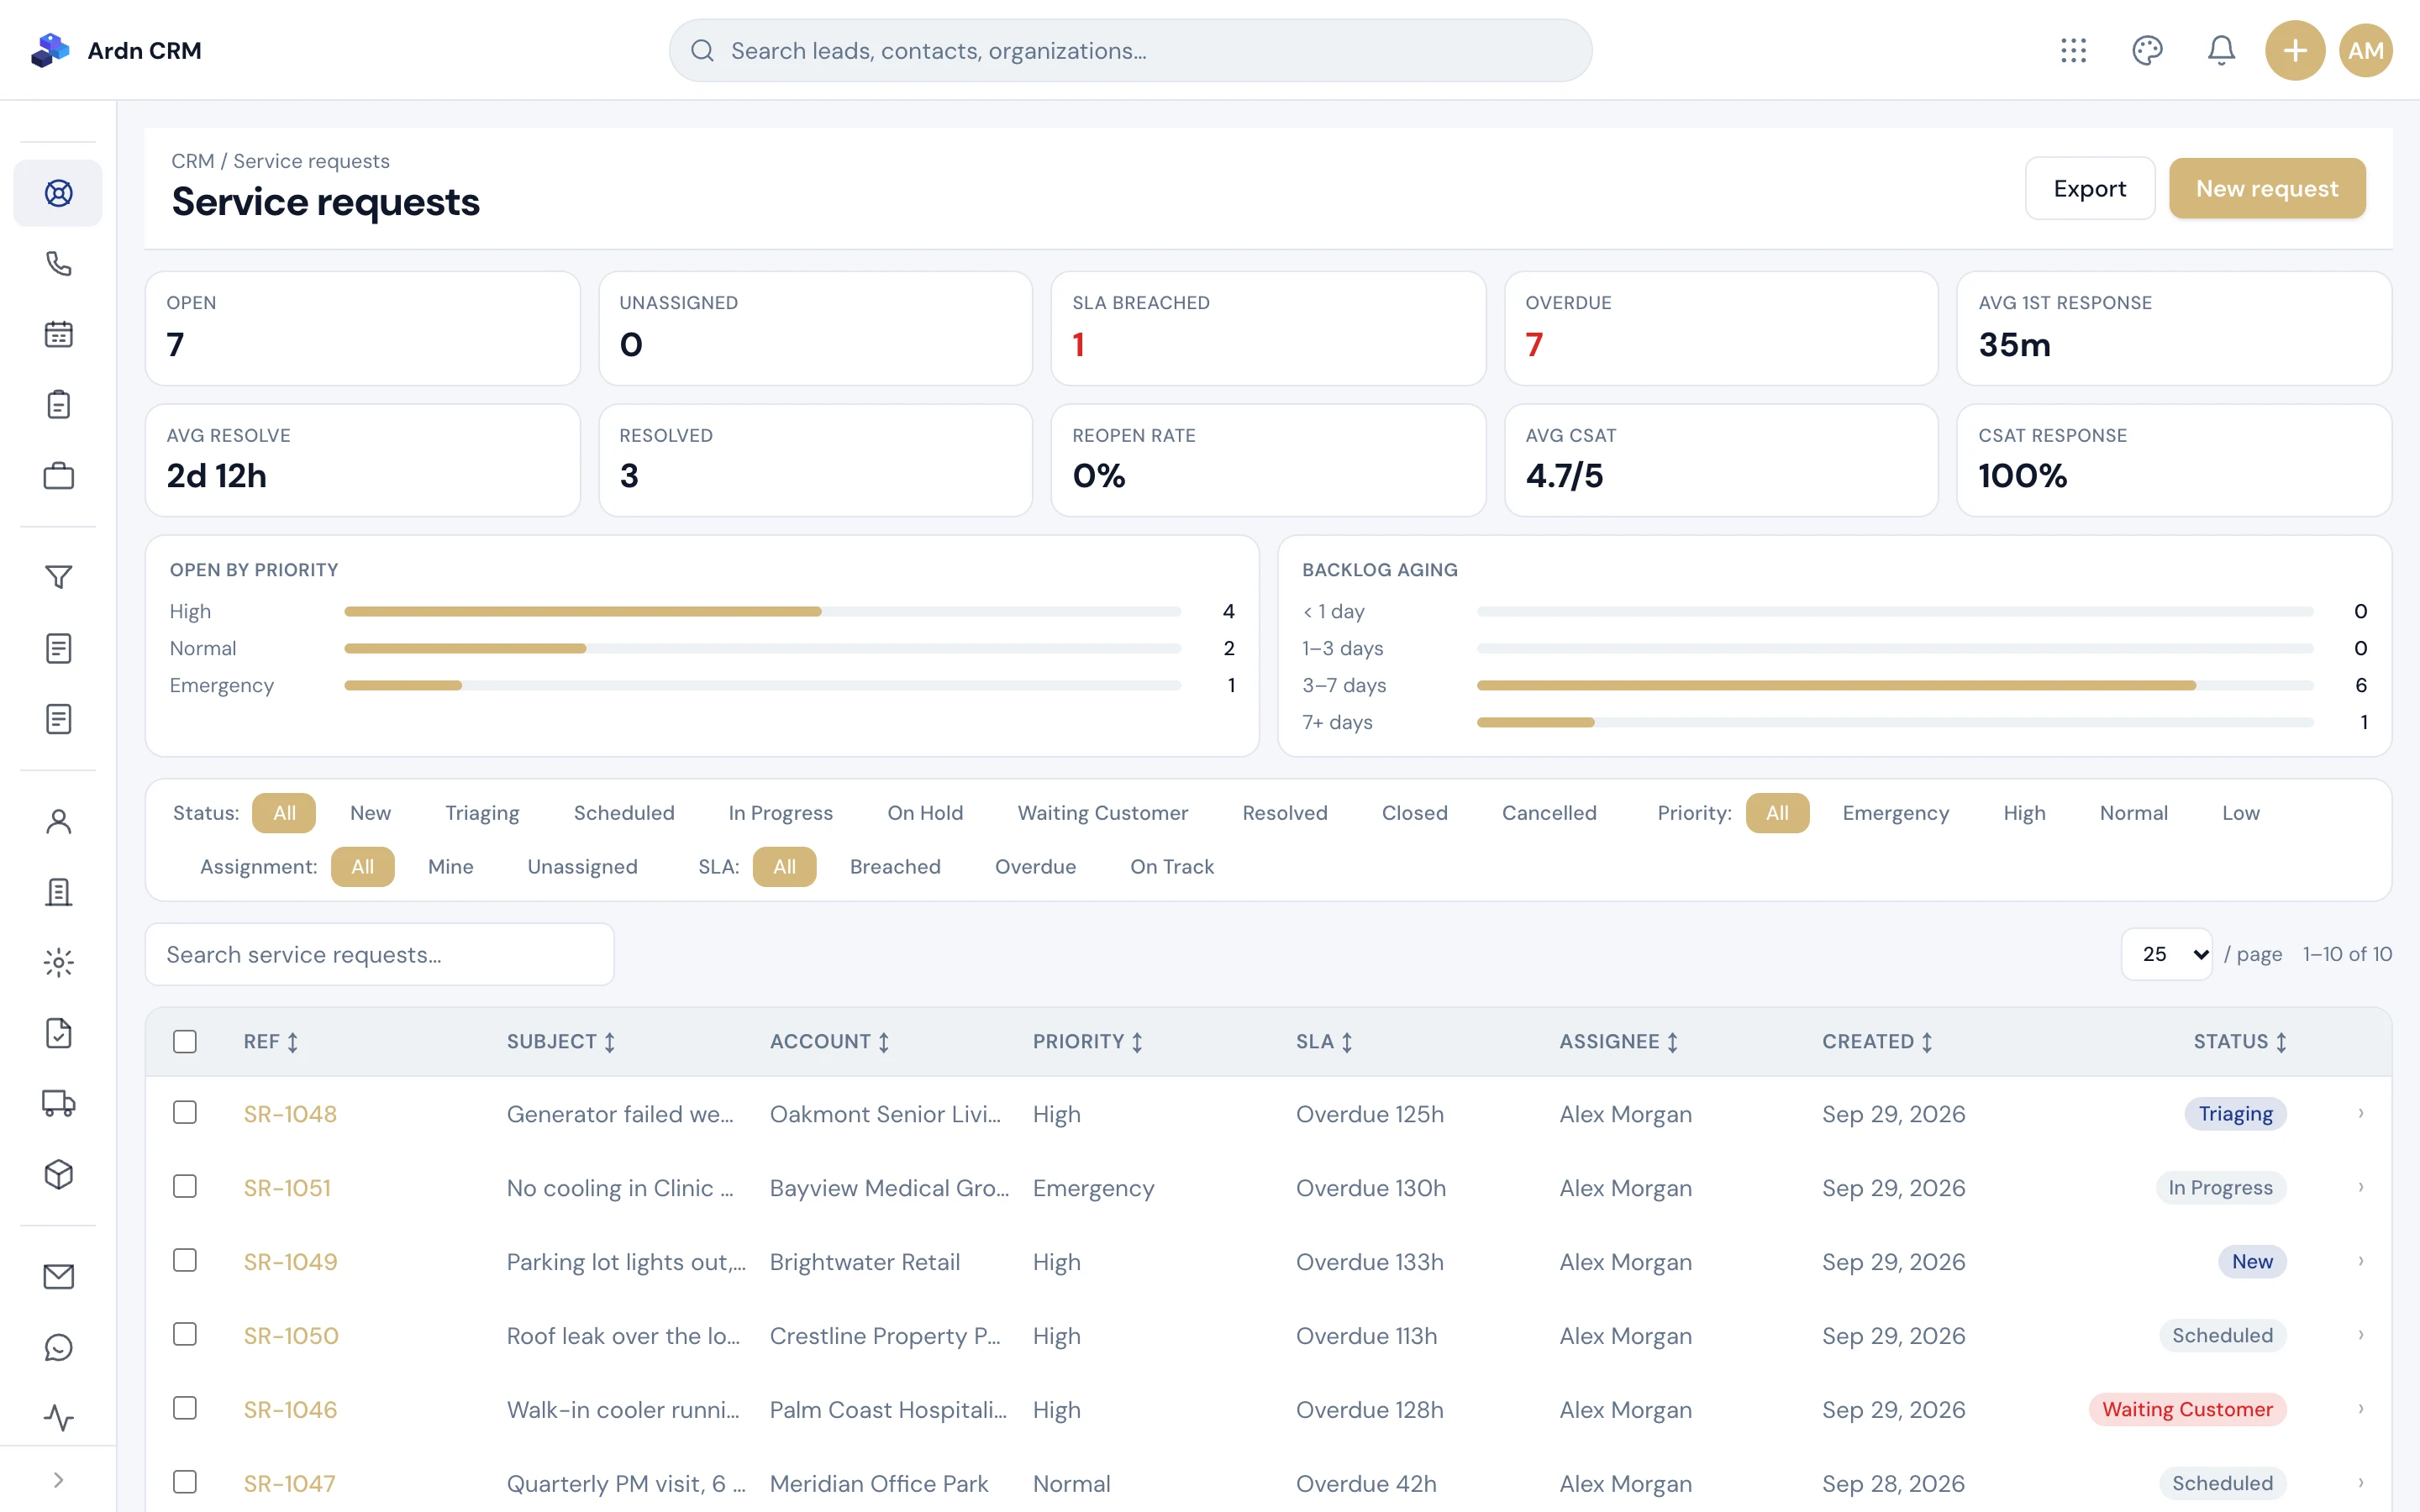Filter status by Triaging
Image resolution: width=2420 pixels, height=1512 pixels.
(482, 813)
